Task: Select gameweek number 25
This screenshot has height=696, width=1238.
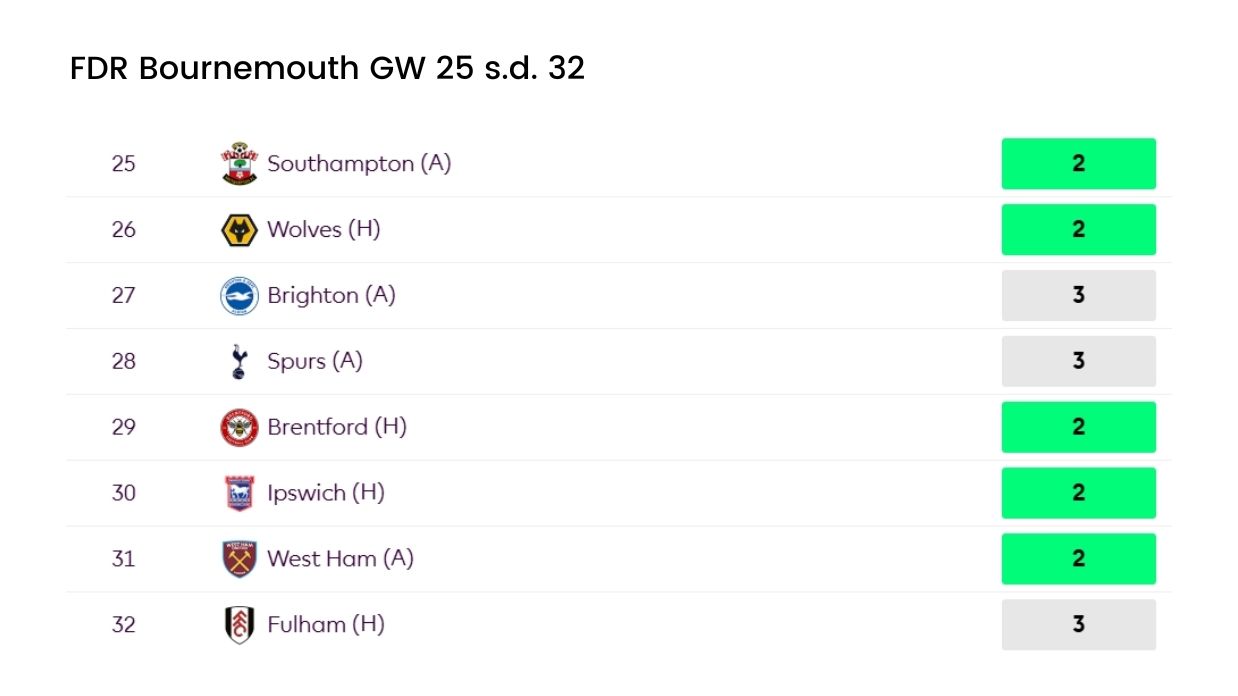Action: tap(123, 164)
